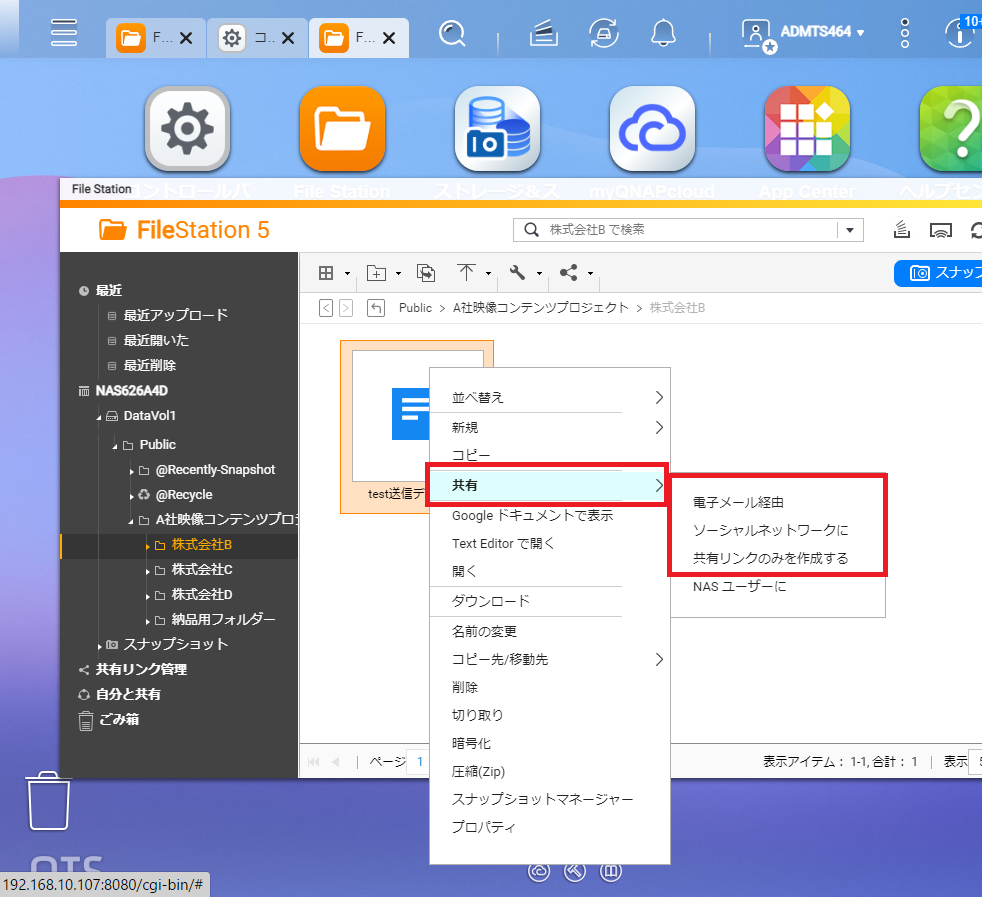Open the three-dot more options menu

click(x=904, y=33)
